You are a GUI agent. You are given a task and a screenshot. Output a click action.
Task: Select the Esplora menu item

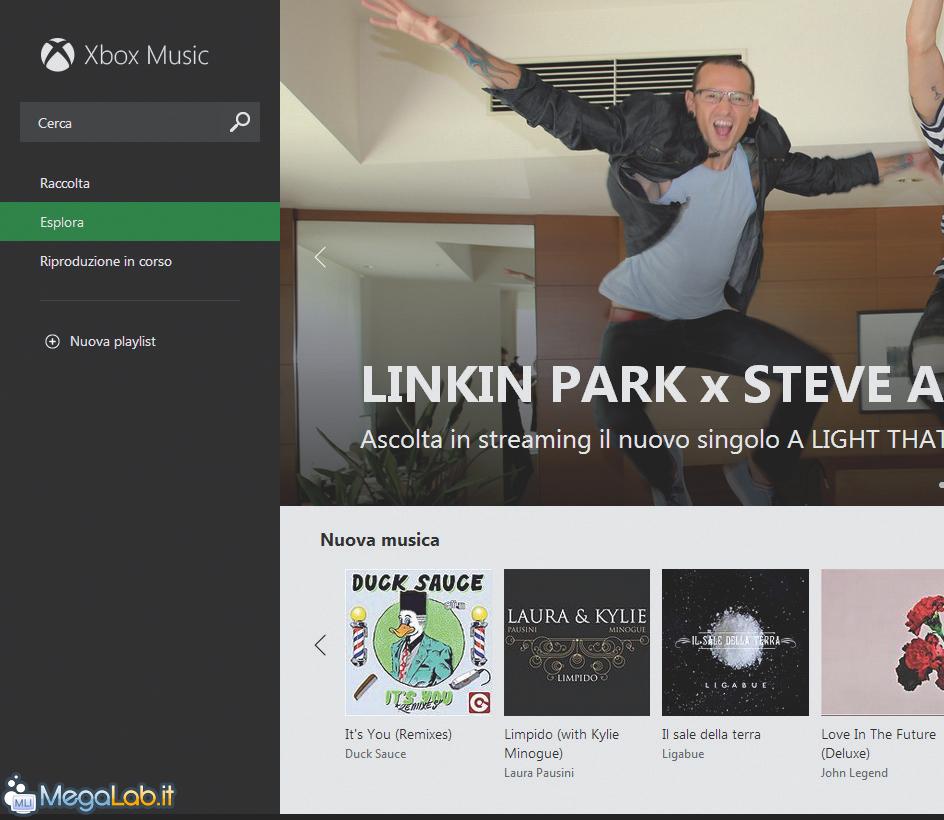tap(140, 222)
